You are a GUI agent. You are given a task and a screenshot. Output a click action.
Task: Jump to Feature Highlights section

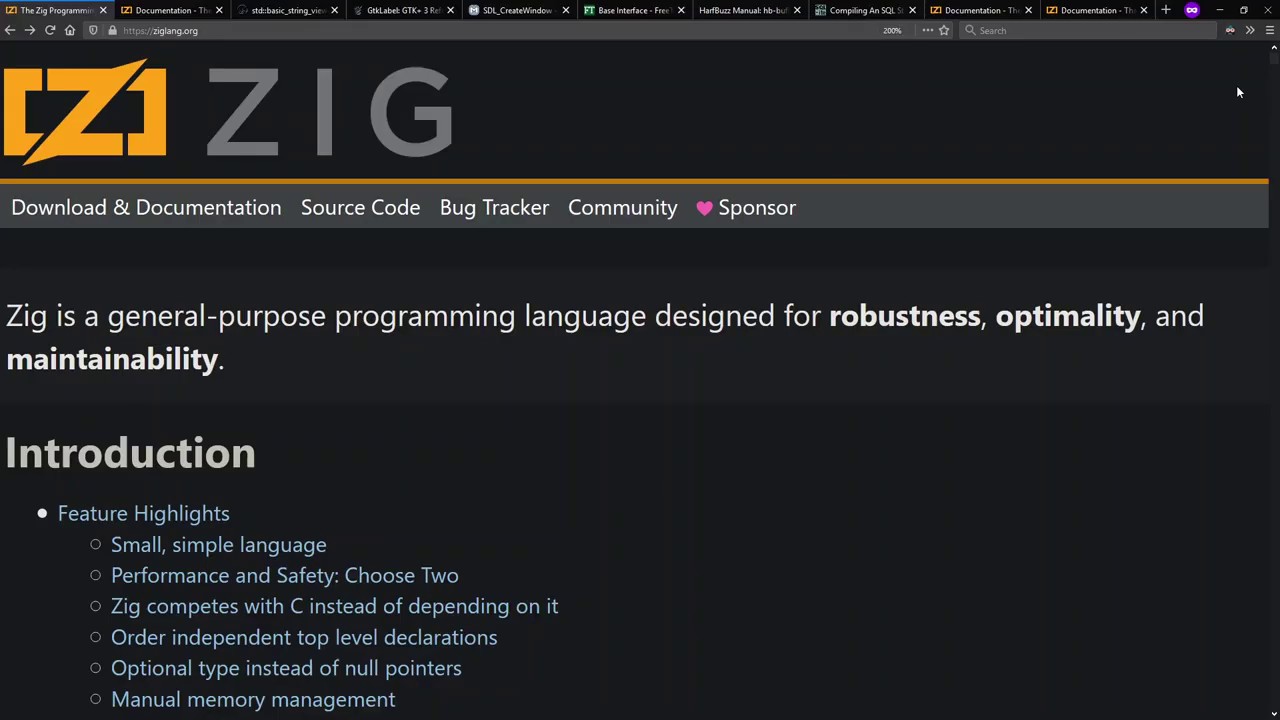[143, 514]
